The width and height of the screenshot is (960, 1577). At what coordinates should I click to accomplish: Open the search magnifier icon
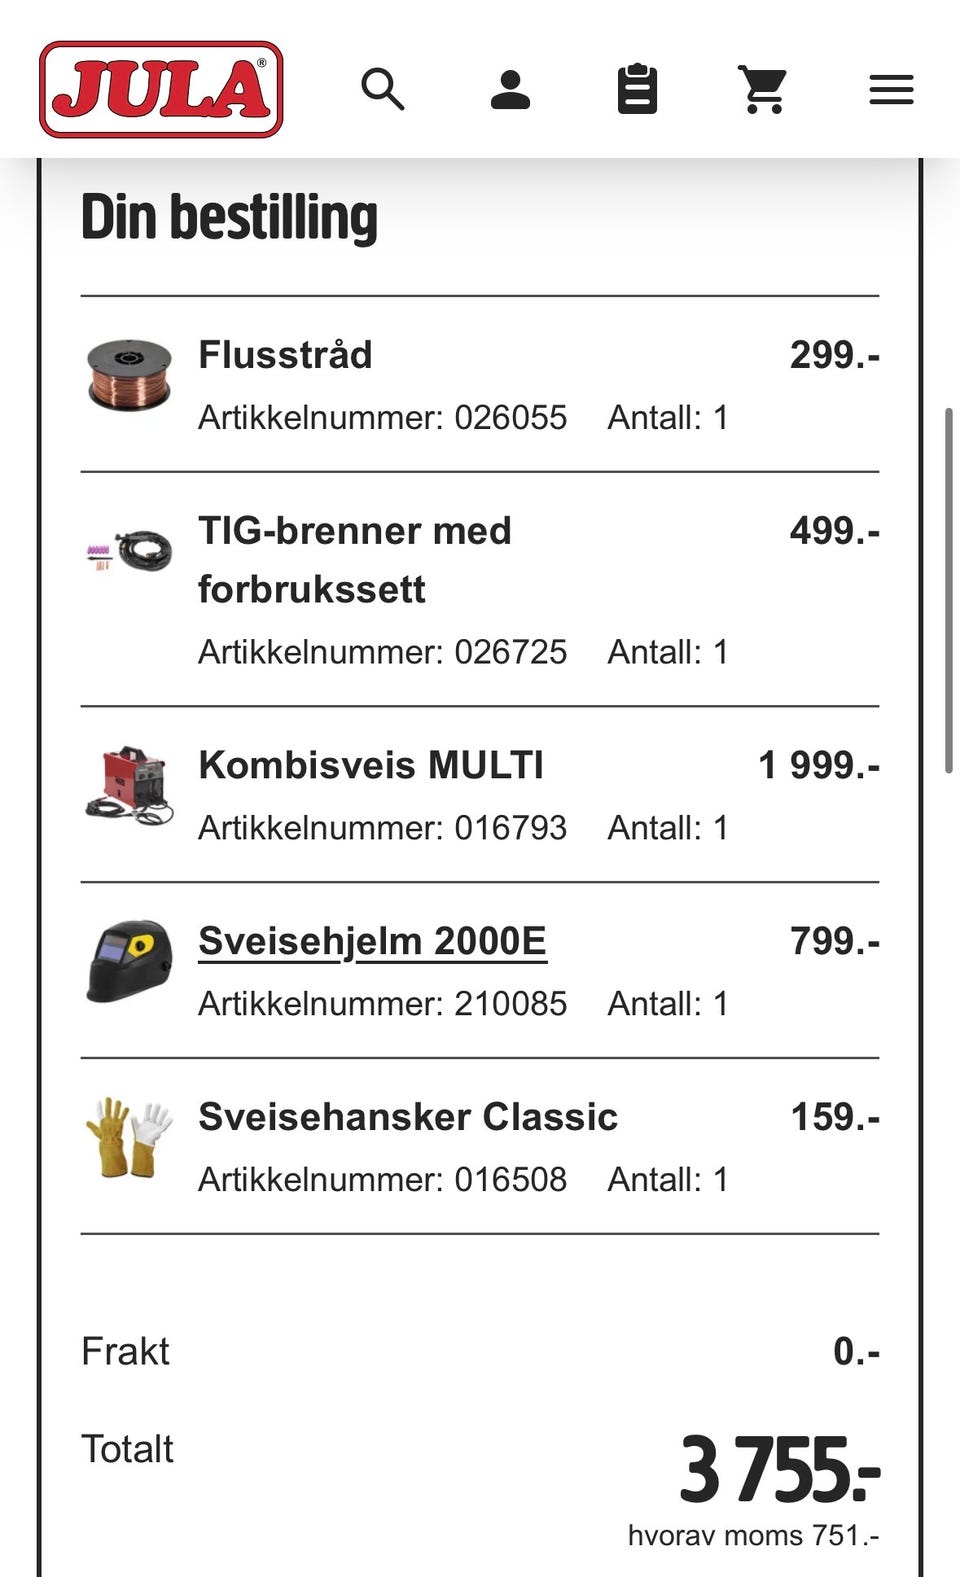(383, 90)
